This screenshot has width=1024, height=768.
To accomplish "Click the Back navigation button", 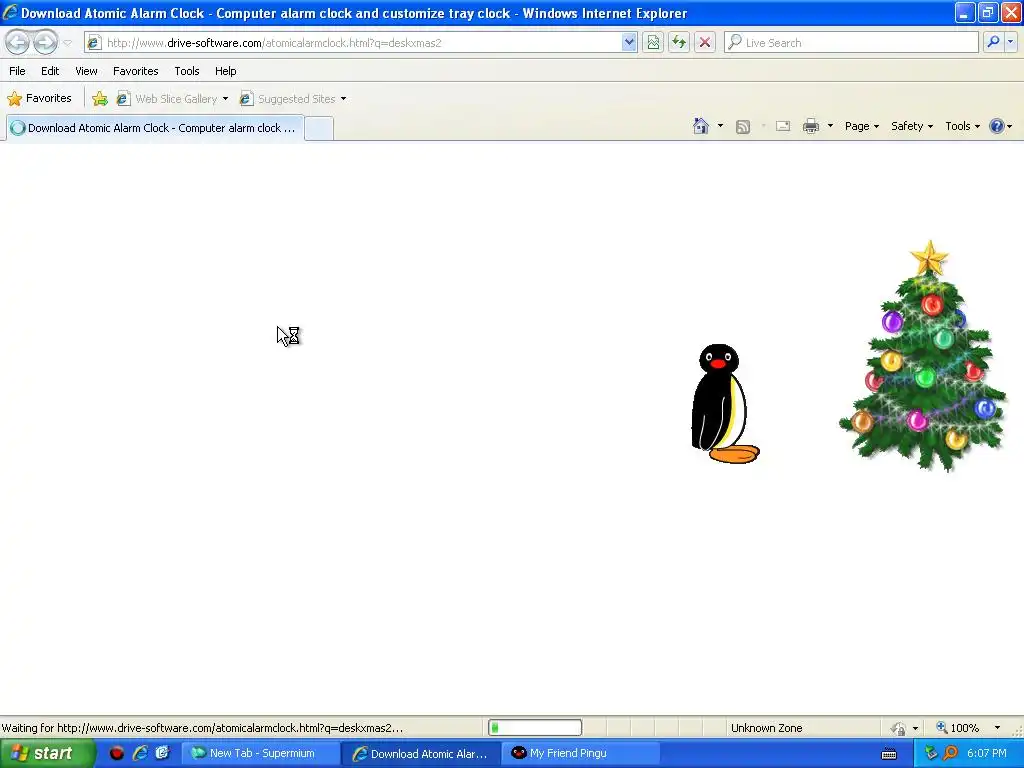I will 18,42.
